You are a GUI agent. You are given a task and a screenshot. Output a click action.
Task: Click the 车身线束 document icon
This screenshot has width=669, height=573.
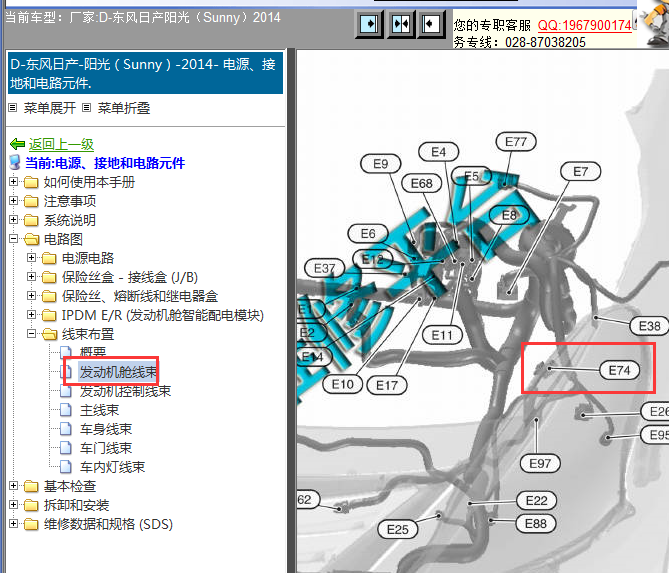click(66, 429)
